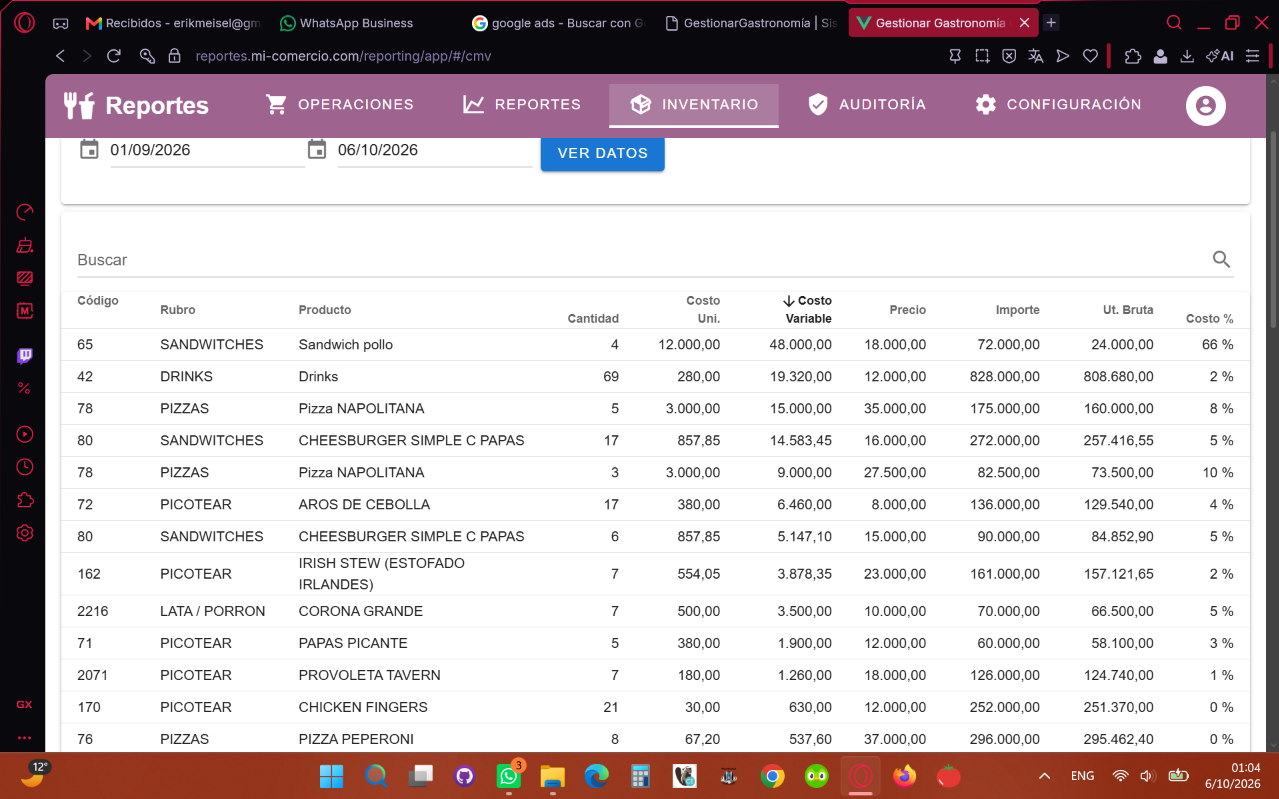The height and width of the screenshot is (799, 1279).
Task: Open Opera sidebar settings gear
Action: (25, 533)
